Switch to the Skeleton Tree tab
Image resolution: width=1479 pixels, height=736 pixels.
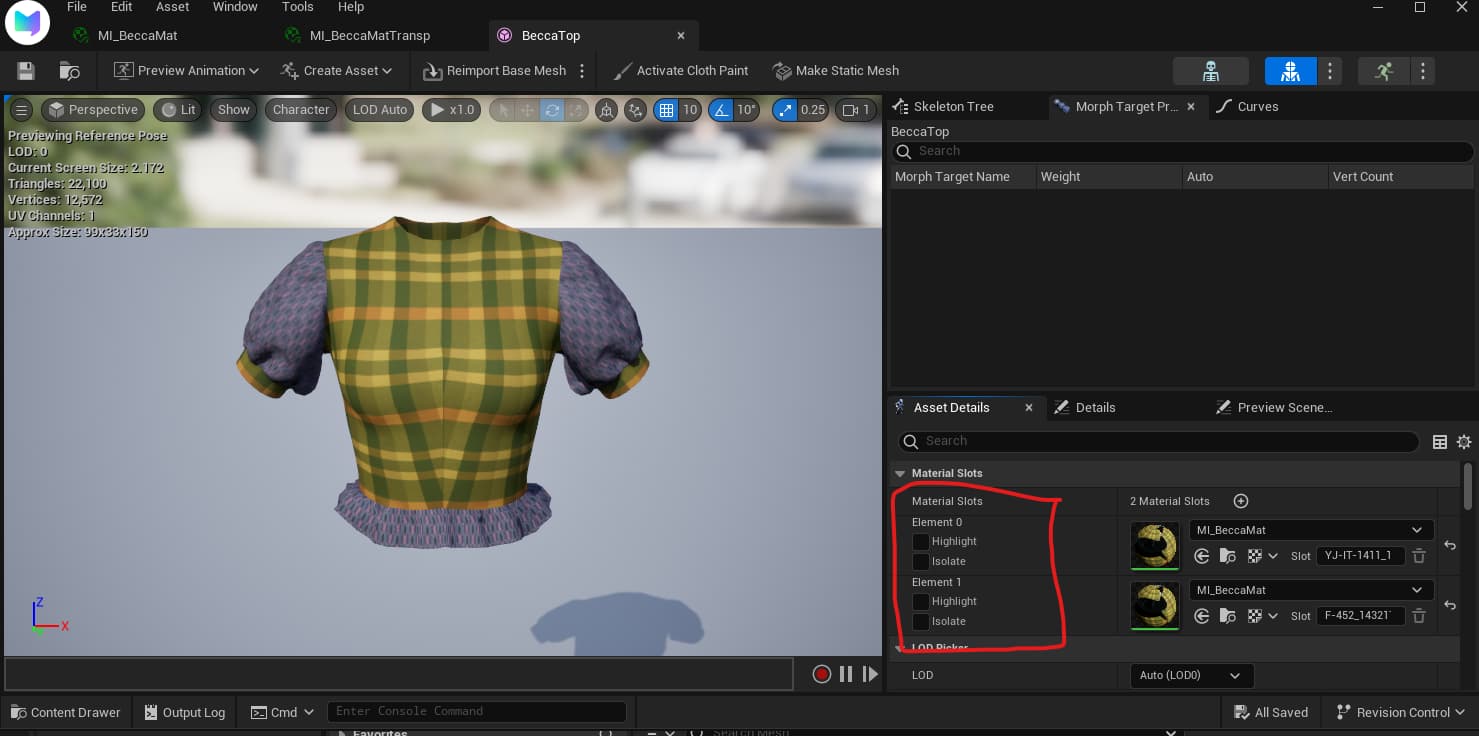pyautogui.click(x=953, y=106)
